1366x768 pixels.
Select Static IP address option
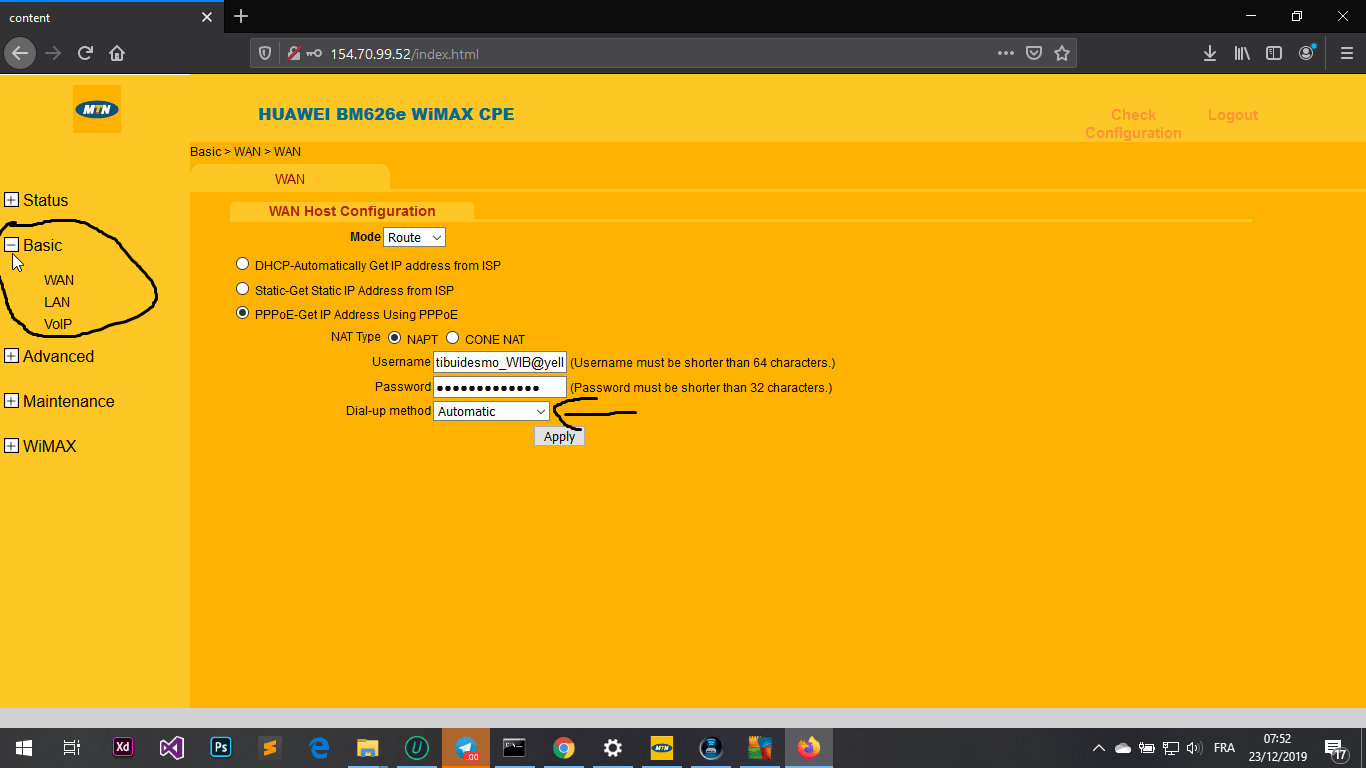(x=242, y=289)
